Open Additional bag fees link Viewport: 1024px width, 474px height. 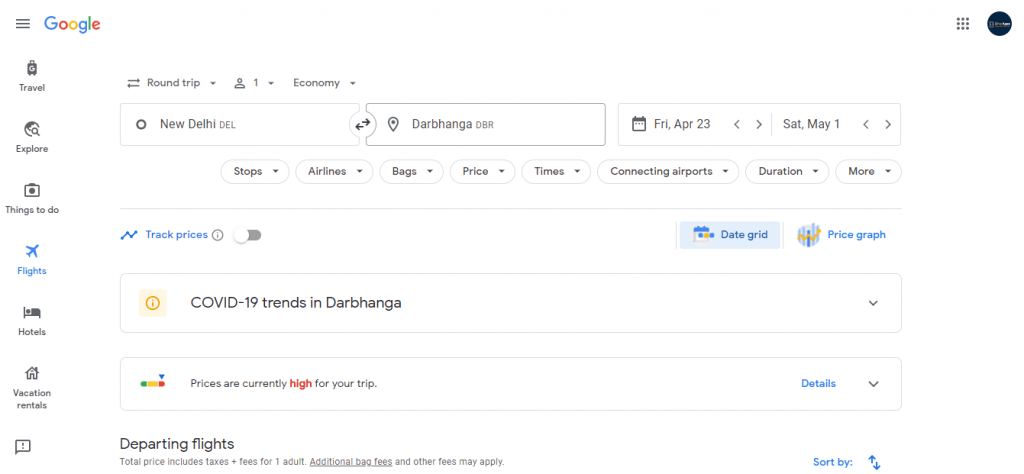[351, 462]
